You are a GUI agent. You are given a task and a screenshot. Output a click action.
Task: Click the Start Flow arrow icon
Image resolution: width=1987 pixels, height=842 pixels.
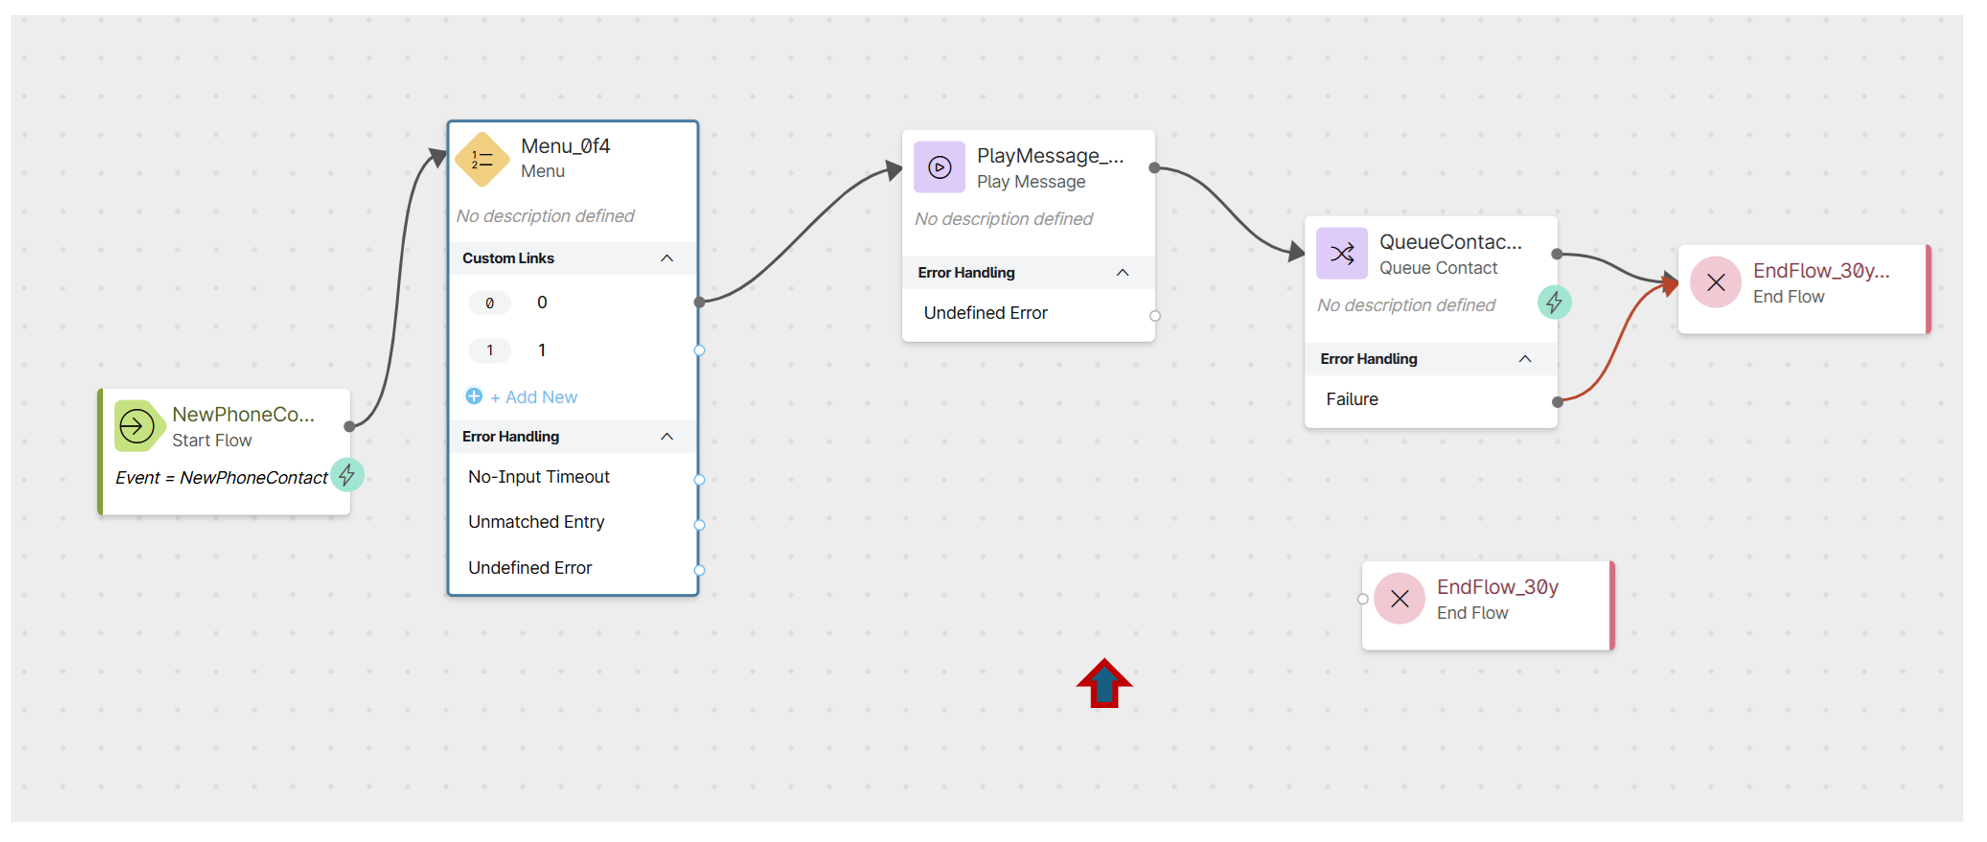[x=137, y=427]
